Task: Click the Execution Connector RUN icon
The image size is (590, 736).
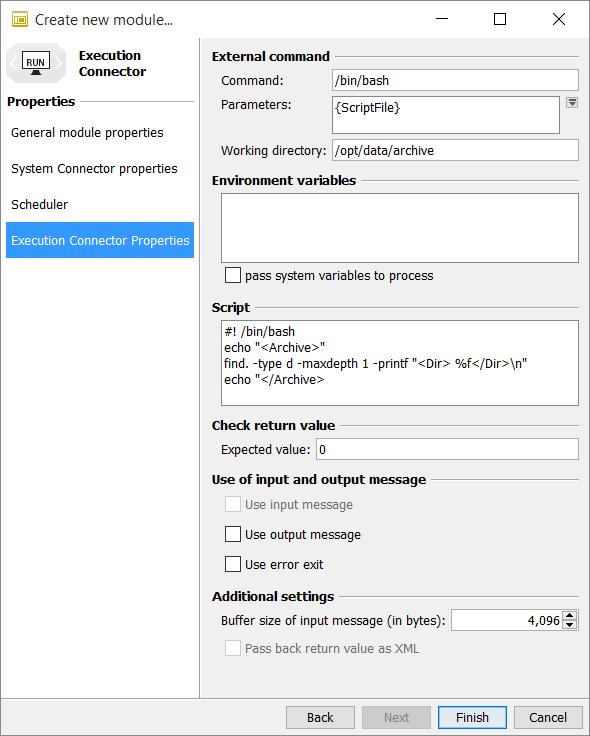Action: (36, 63)
